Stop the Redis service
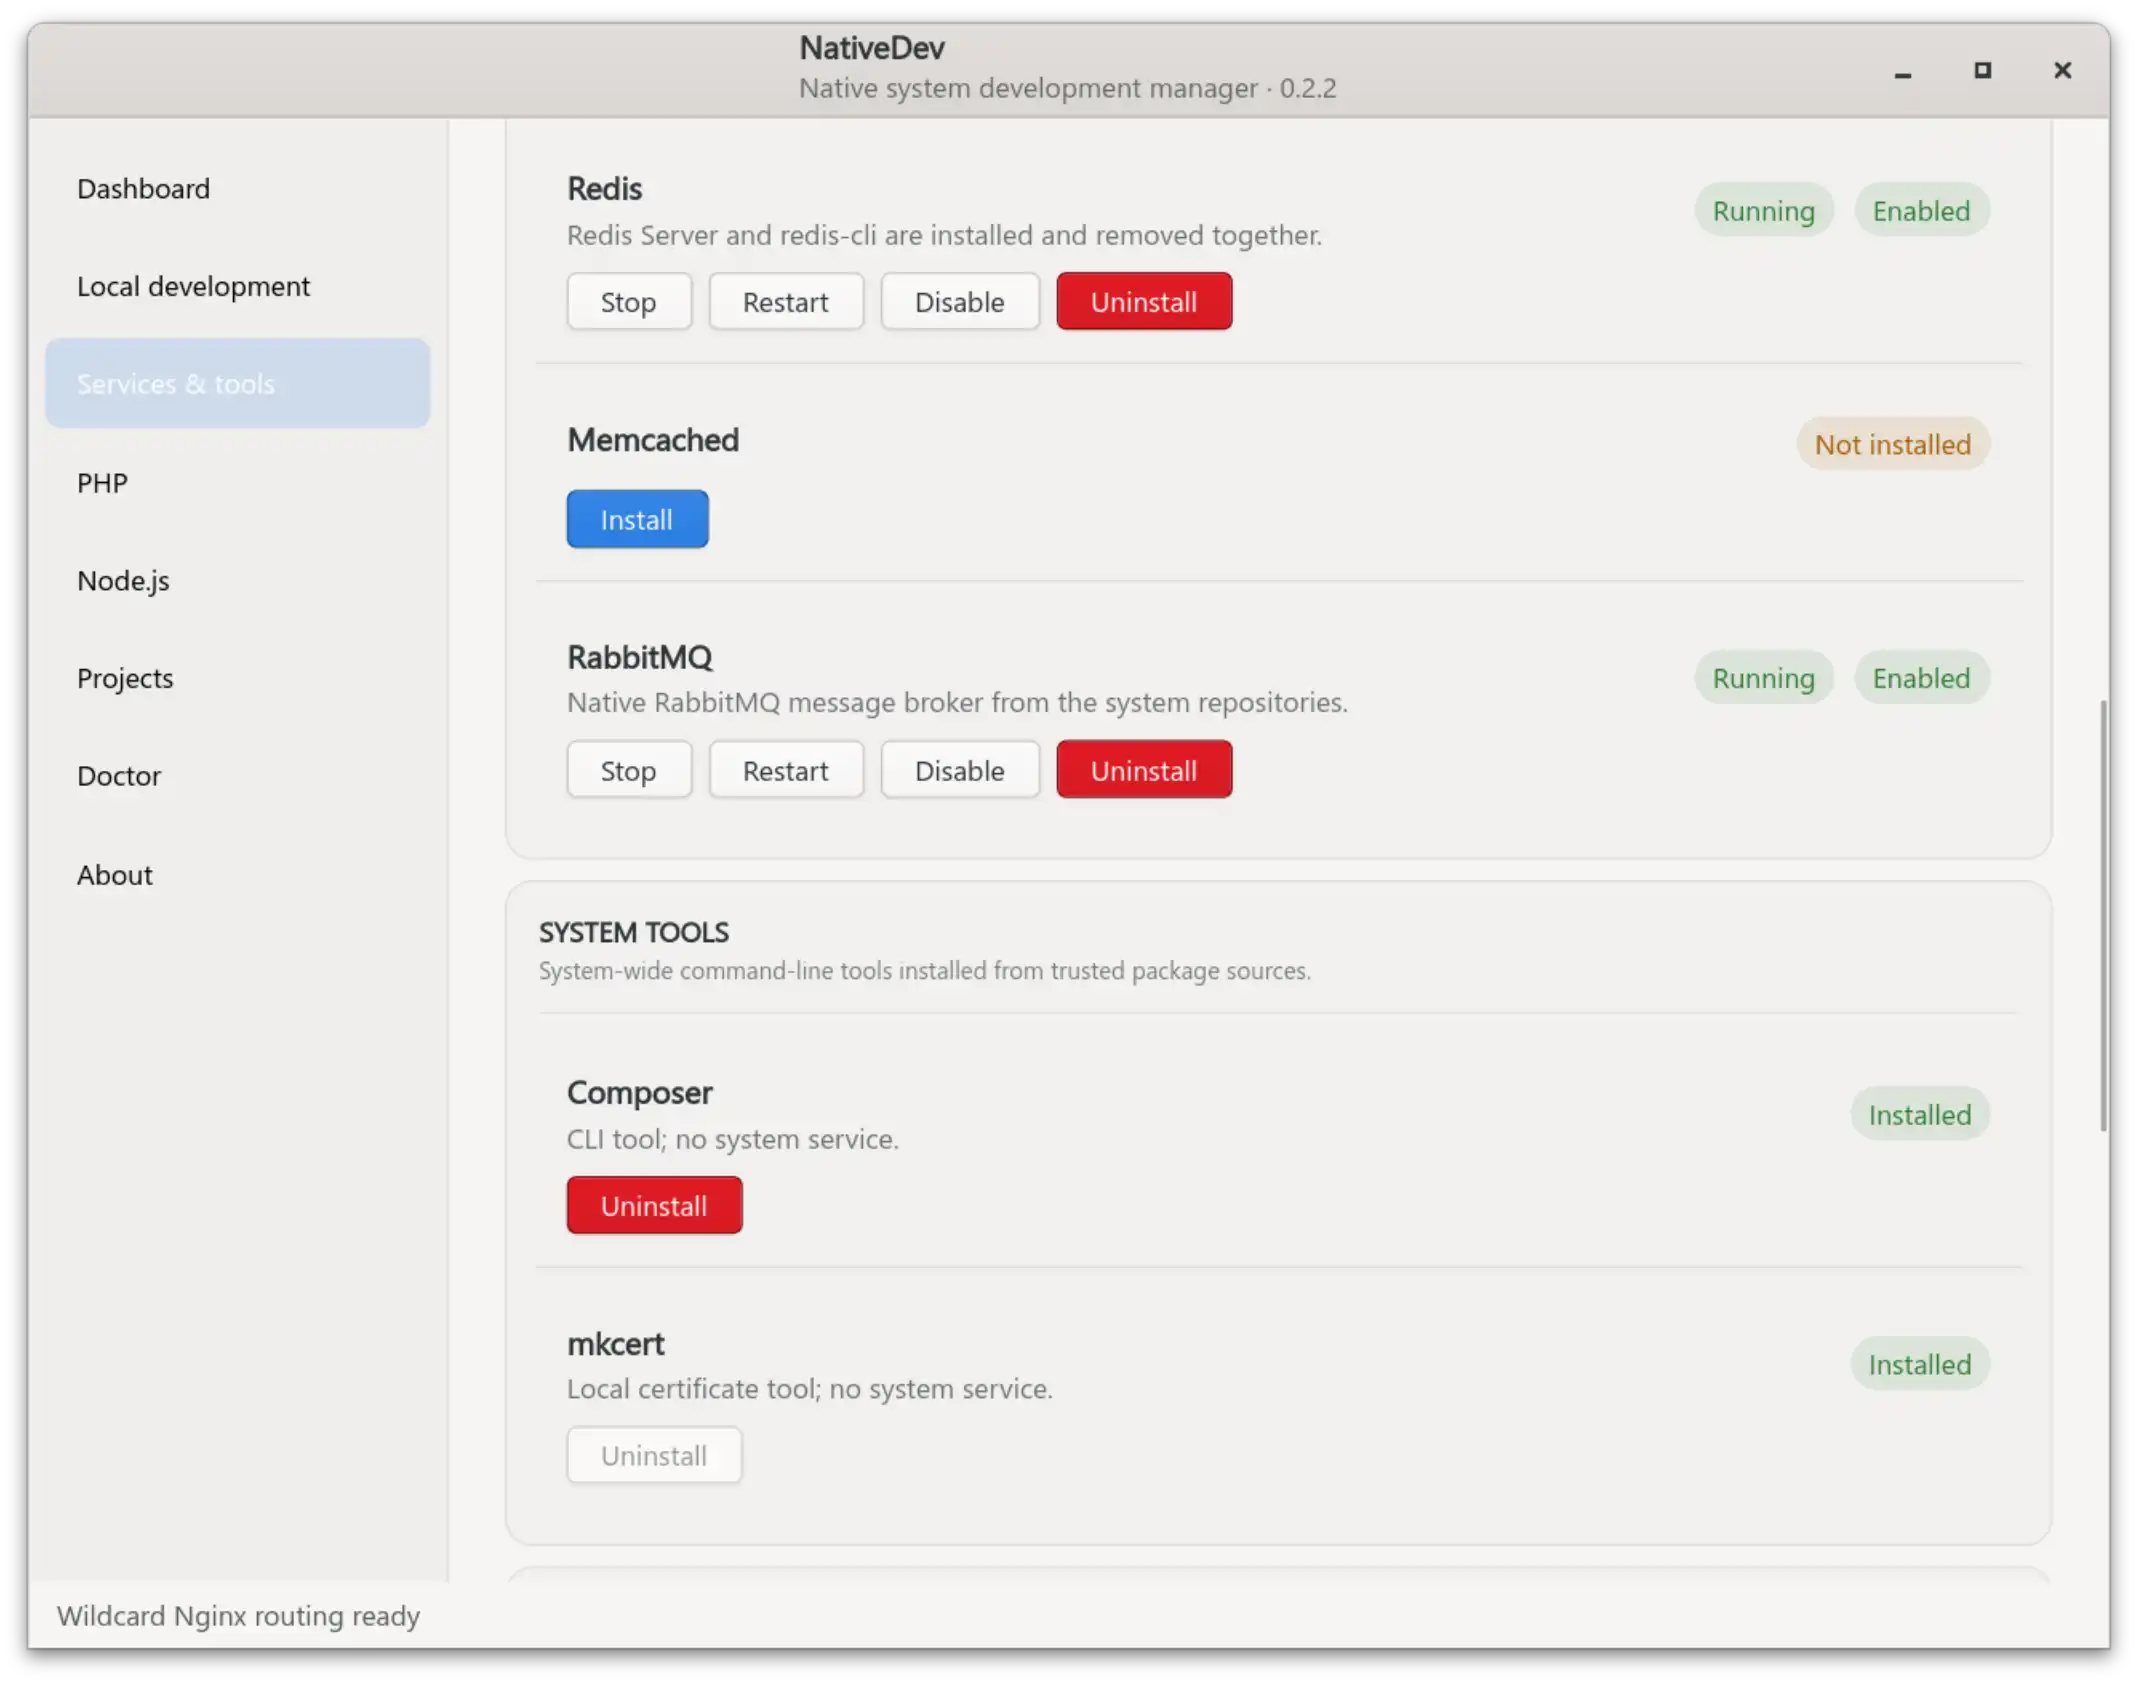The height and width of the screenshot is (1682, 2136). pyautogui.click(x=629, y=302)
